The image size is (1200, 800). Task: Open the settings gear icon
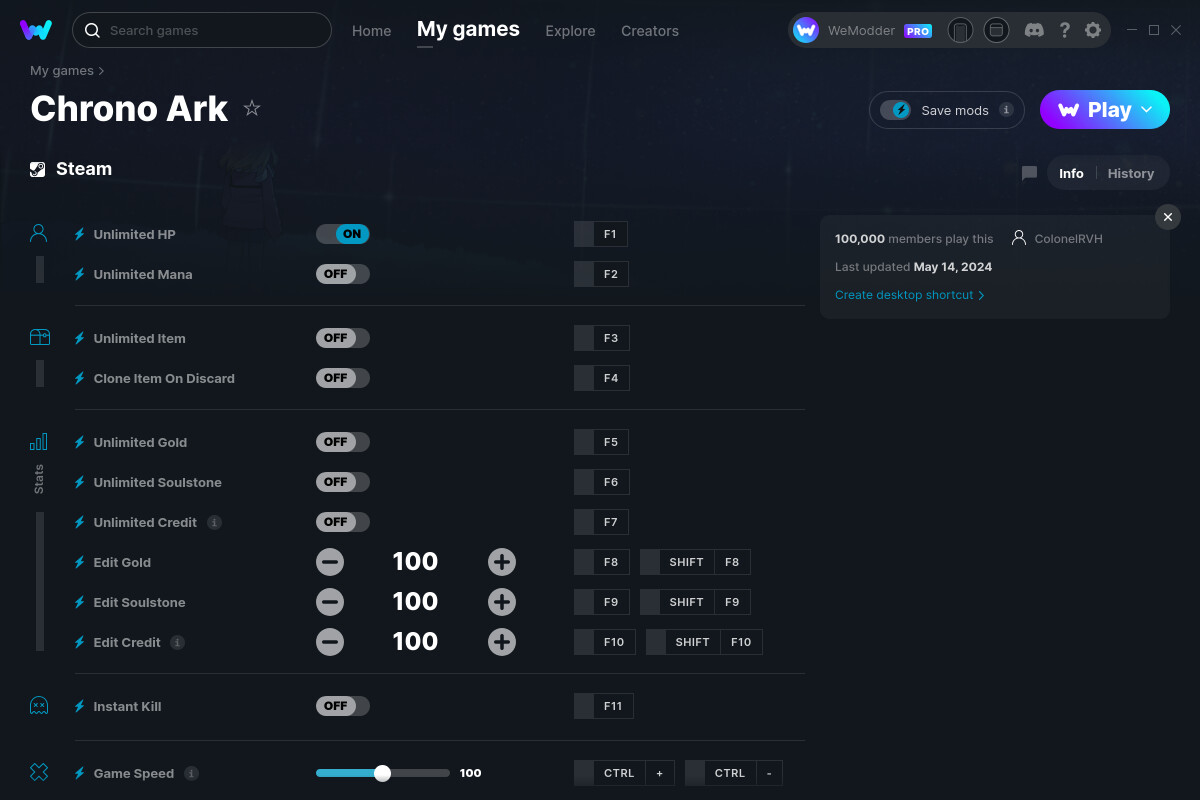click(x=1093, y=30)
